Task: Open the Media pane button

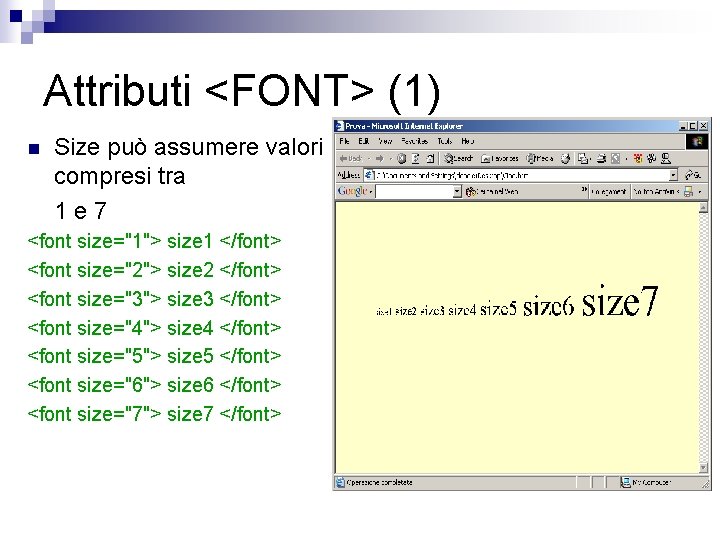Action: pyautogui.click(x=540, y=158)
